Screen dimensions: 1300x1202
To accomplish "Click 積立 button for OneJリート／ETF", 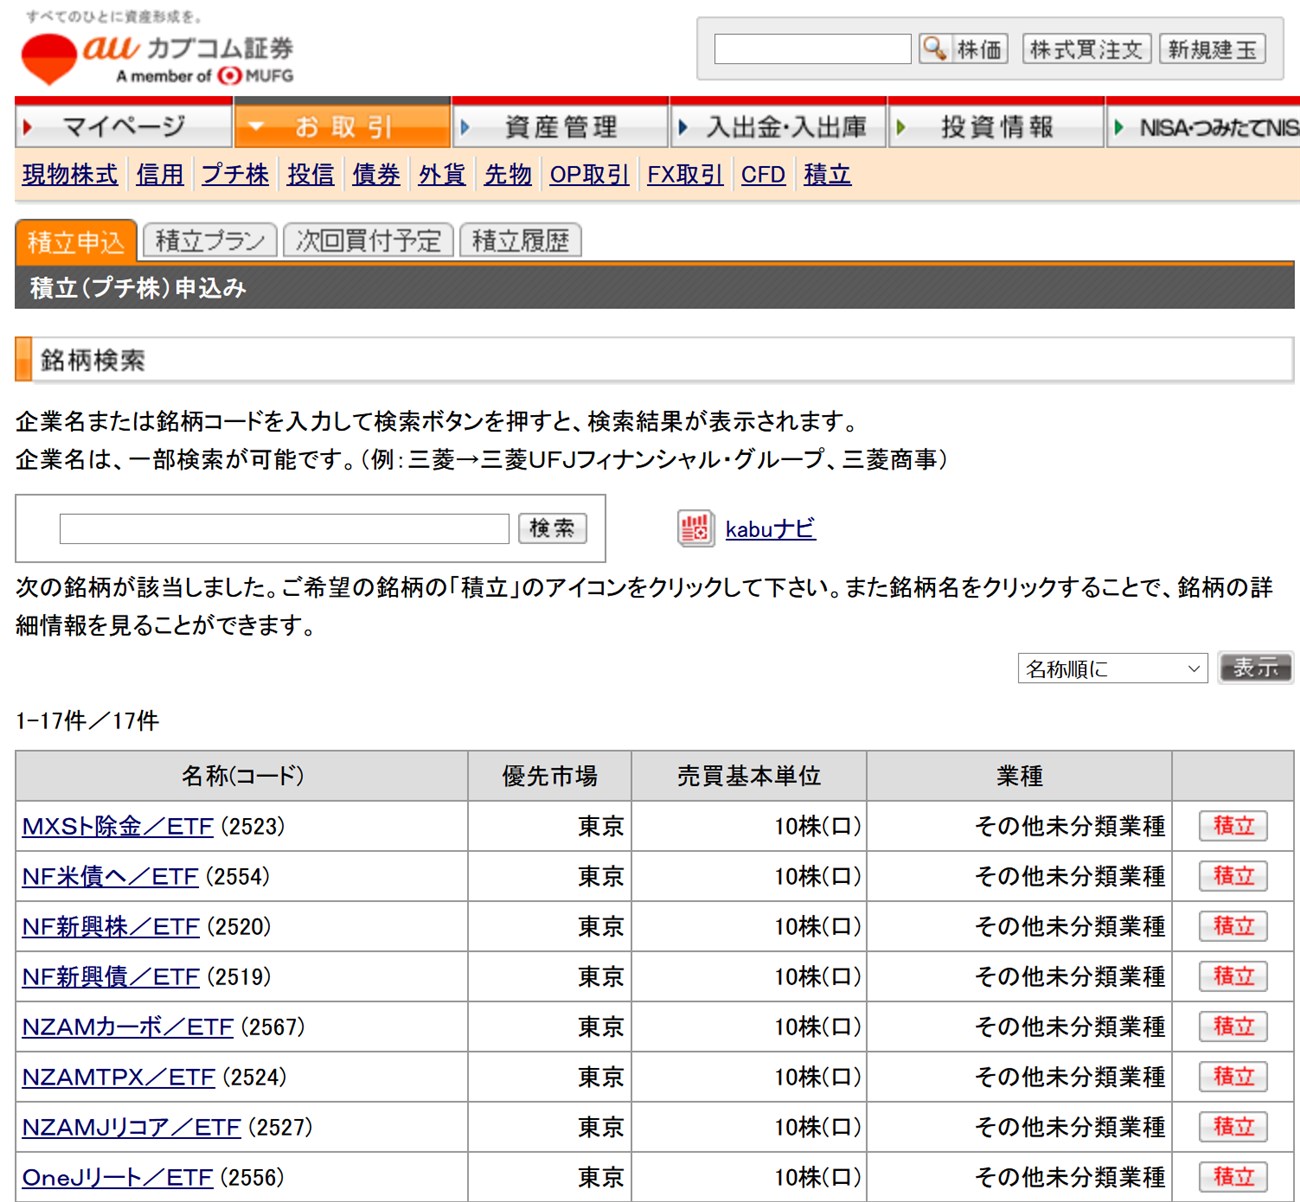I will click(x=1233, y=1177).
